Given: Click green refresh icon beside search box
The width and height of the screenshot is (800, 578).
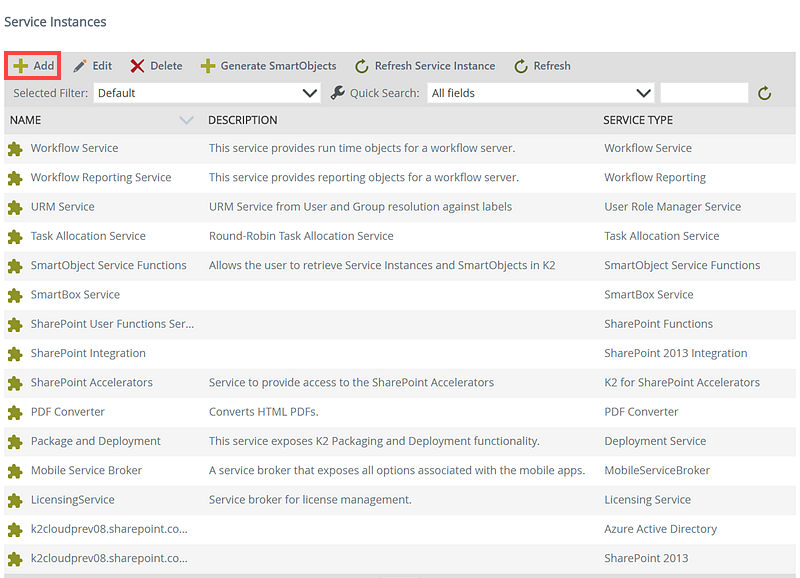Looking at the screenshot, I should point(765,93).
